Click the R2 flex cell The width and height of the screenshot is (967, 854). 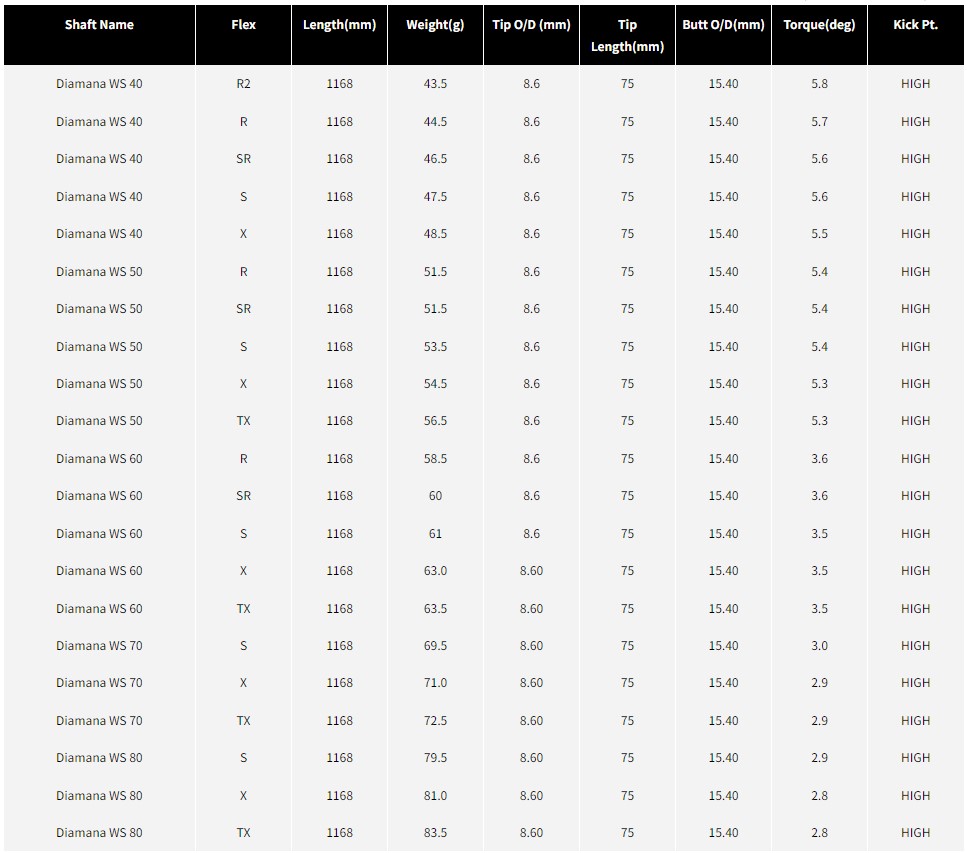point(244,84)
